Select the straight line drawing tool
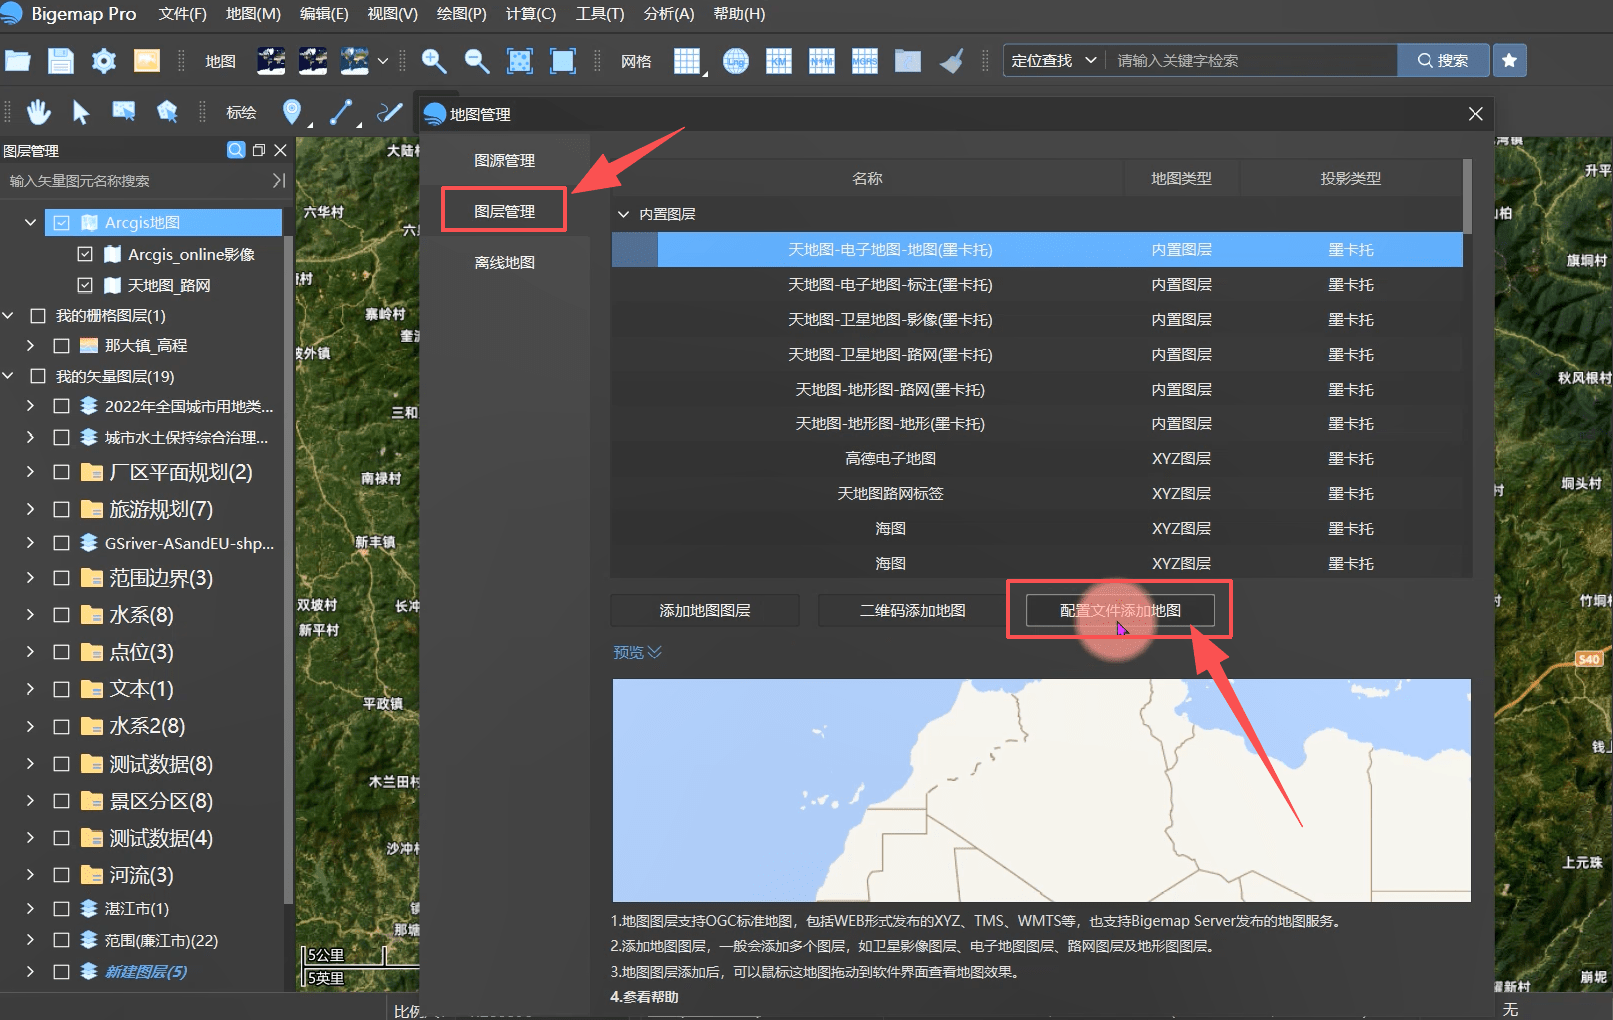This screenshot has height=1020, width=1613. (x=341, y=112)
